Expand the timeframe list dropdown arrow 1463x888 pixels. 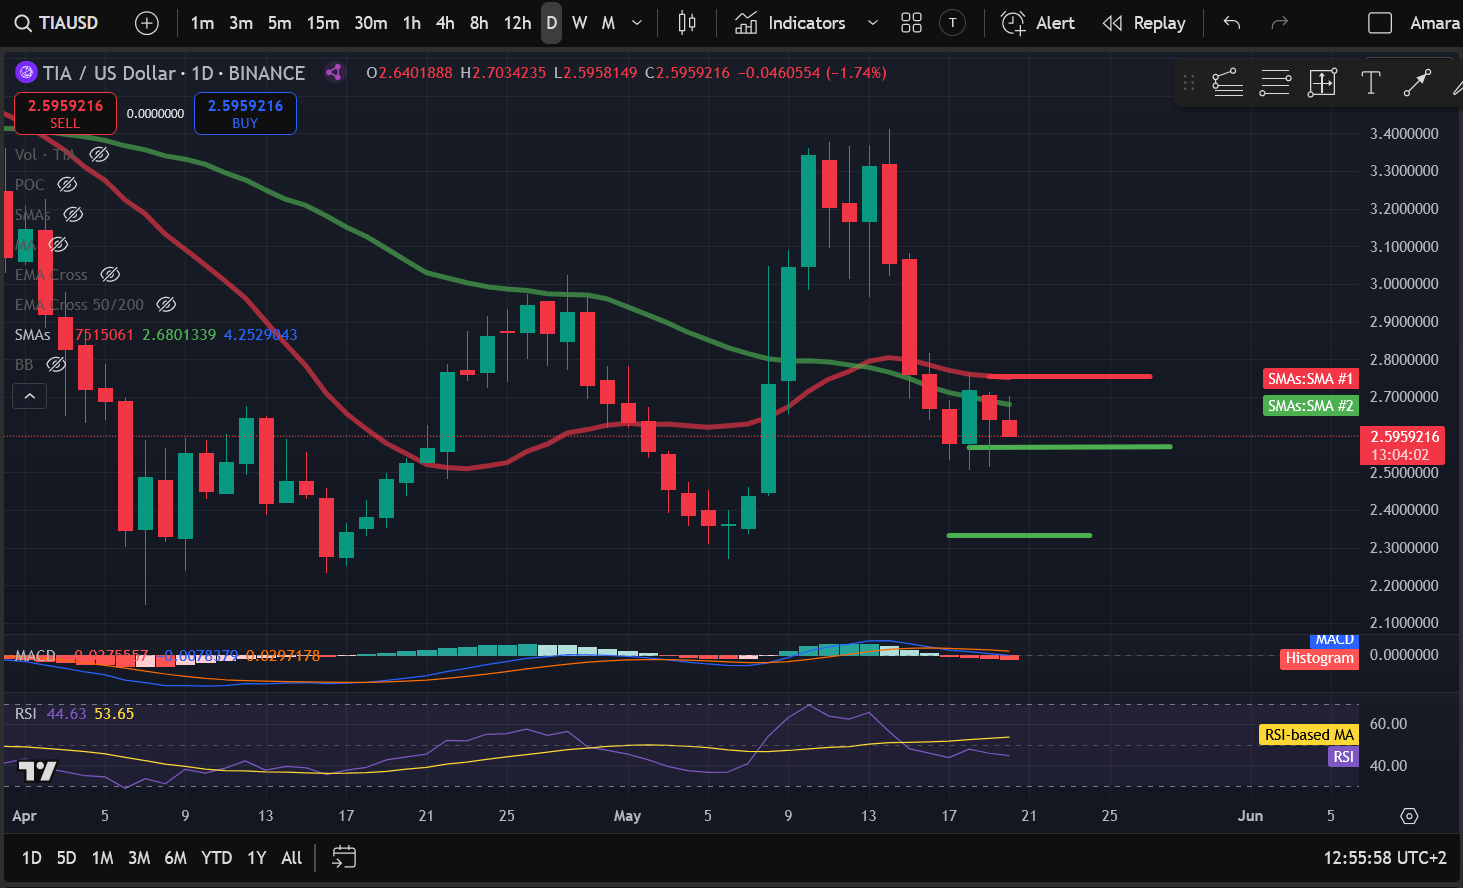[637, 23]
